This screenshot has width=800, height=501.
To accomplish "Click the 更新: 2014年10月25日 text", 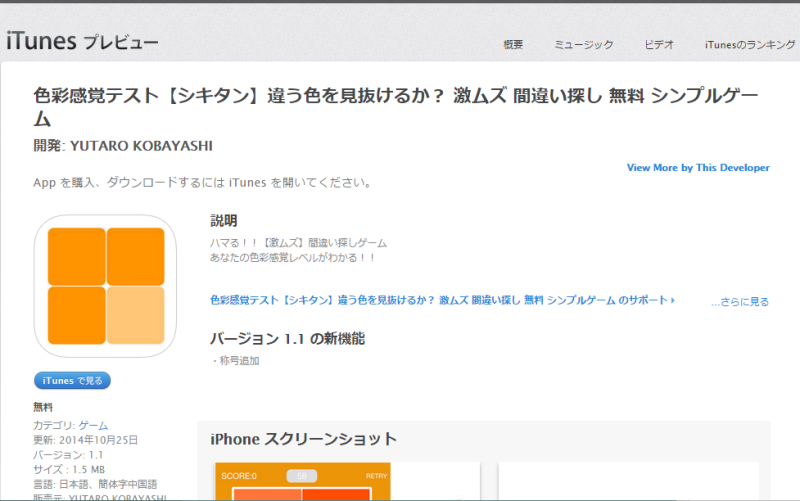I will coord(86,440).
